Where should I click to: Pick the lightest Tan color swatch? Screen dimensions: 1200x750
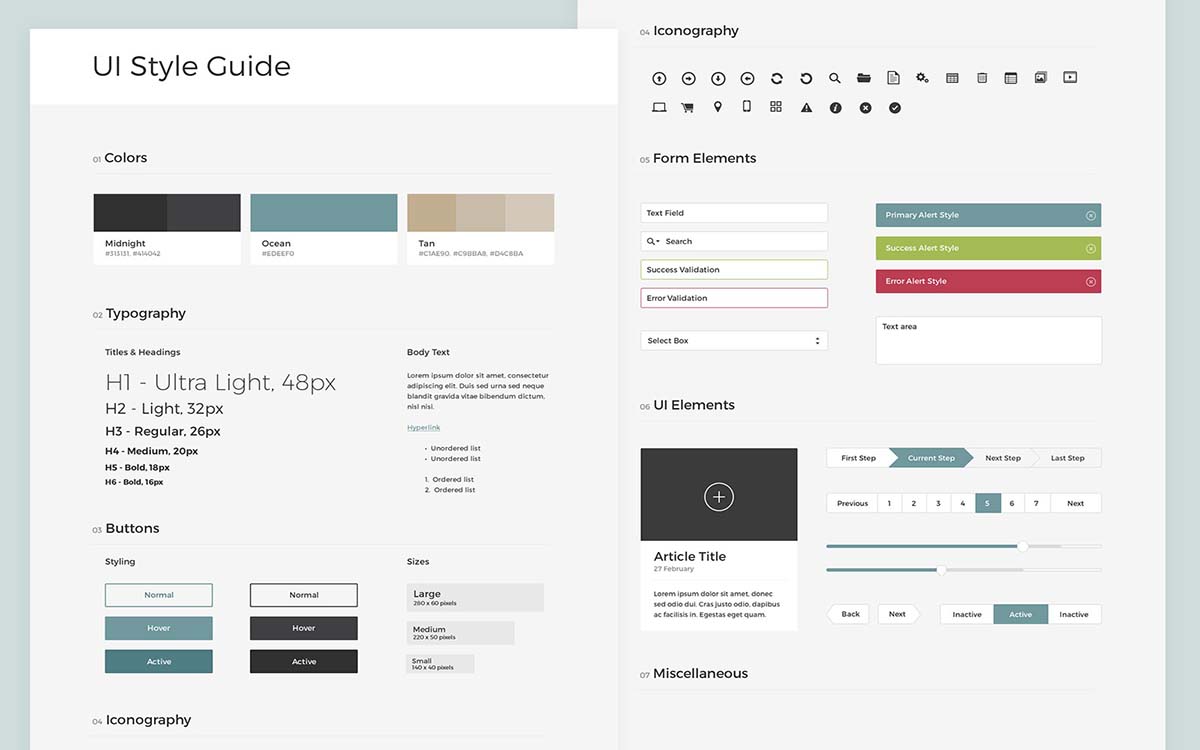coord(529,213)
